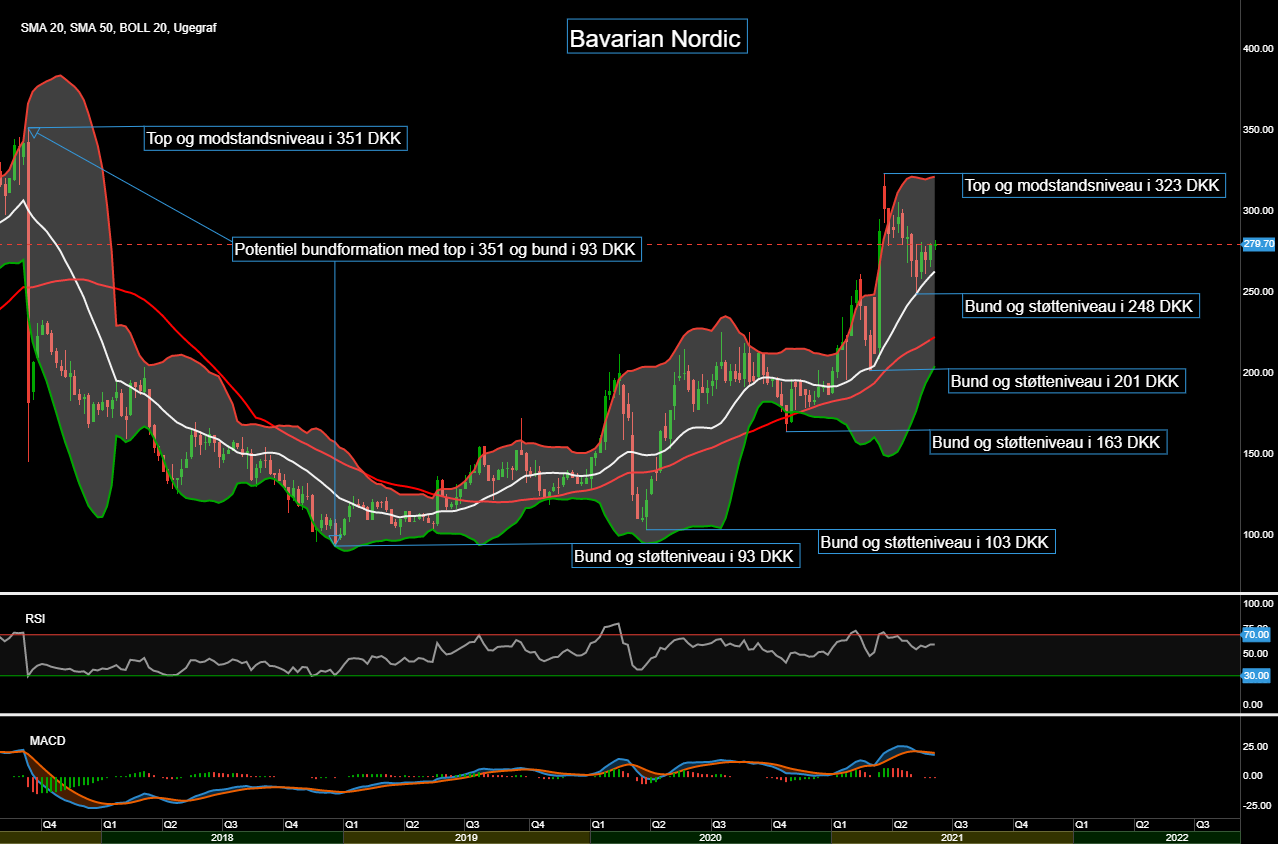The width and height of the screenshot is (1278, 844).
Task: Click the 2019 year label on timeline
Action: (466, 837)
